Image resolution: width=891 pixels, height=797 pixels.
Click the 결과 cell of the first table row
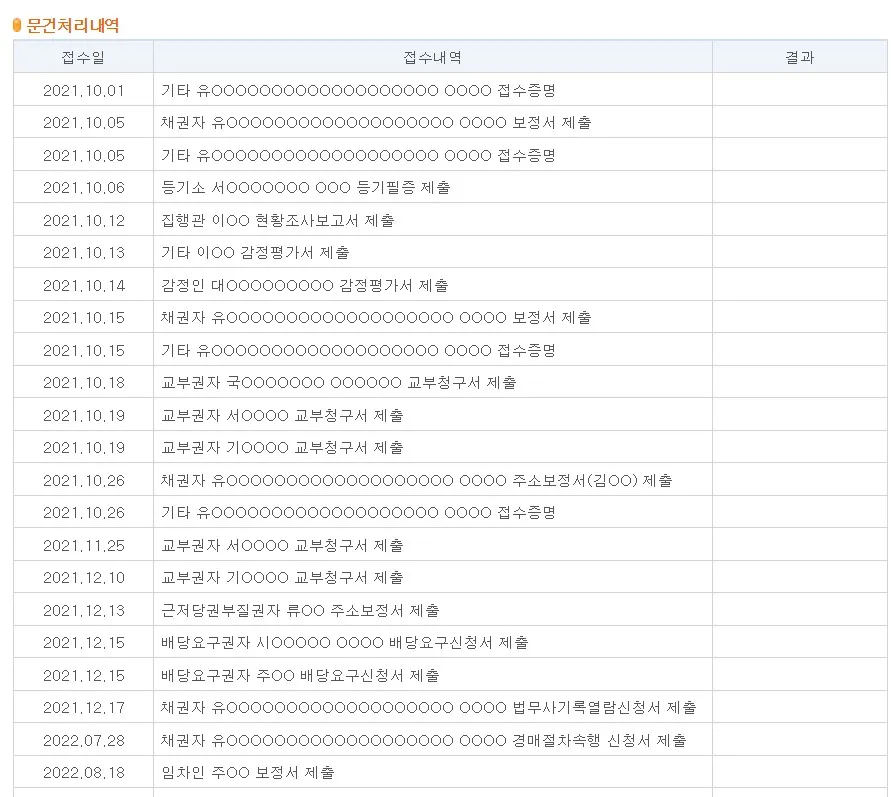[x=798, y=88]
